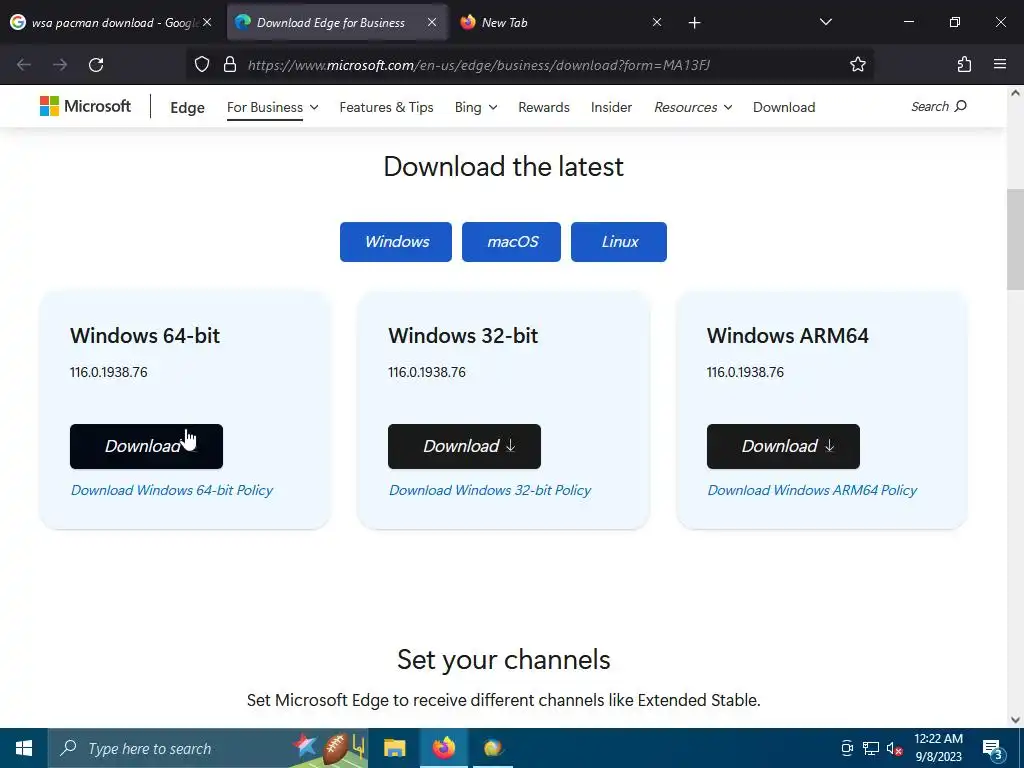
Task: Switch to the New Tab tab
Action: click(562, 22)
